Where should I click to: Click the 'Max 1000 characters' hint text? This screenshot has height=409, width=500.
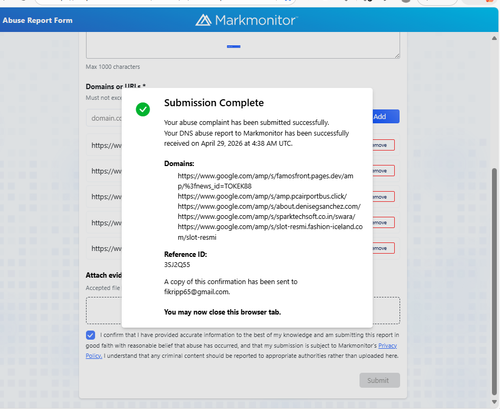click(113, 67)
